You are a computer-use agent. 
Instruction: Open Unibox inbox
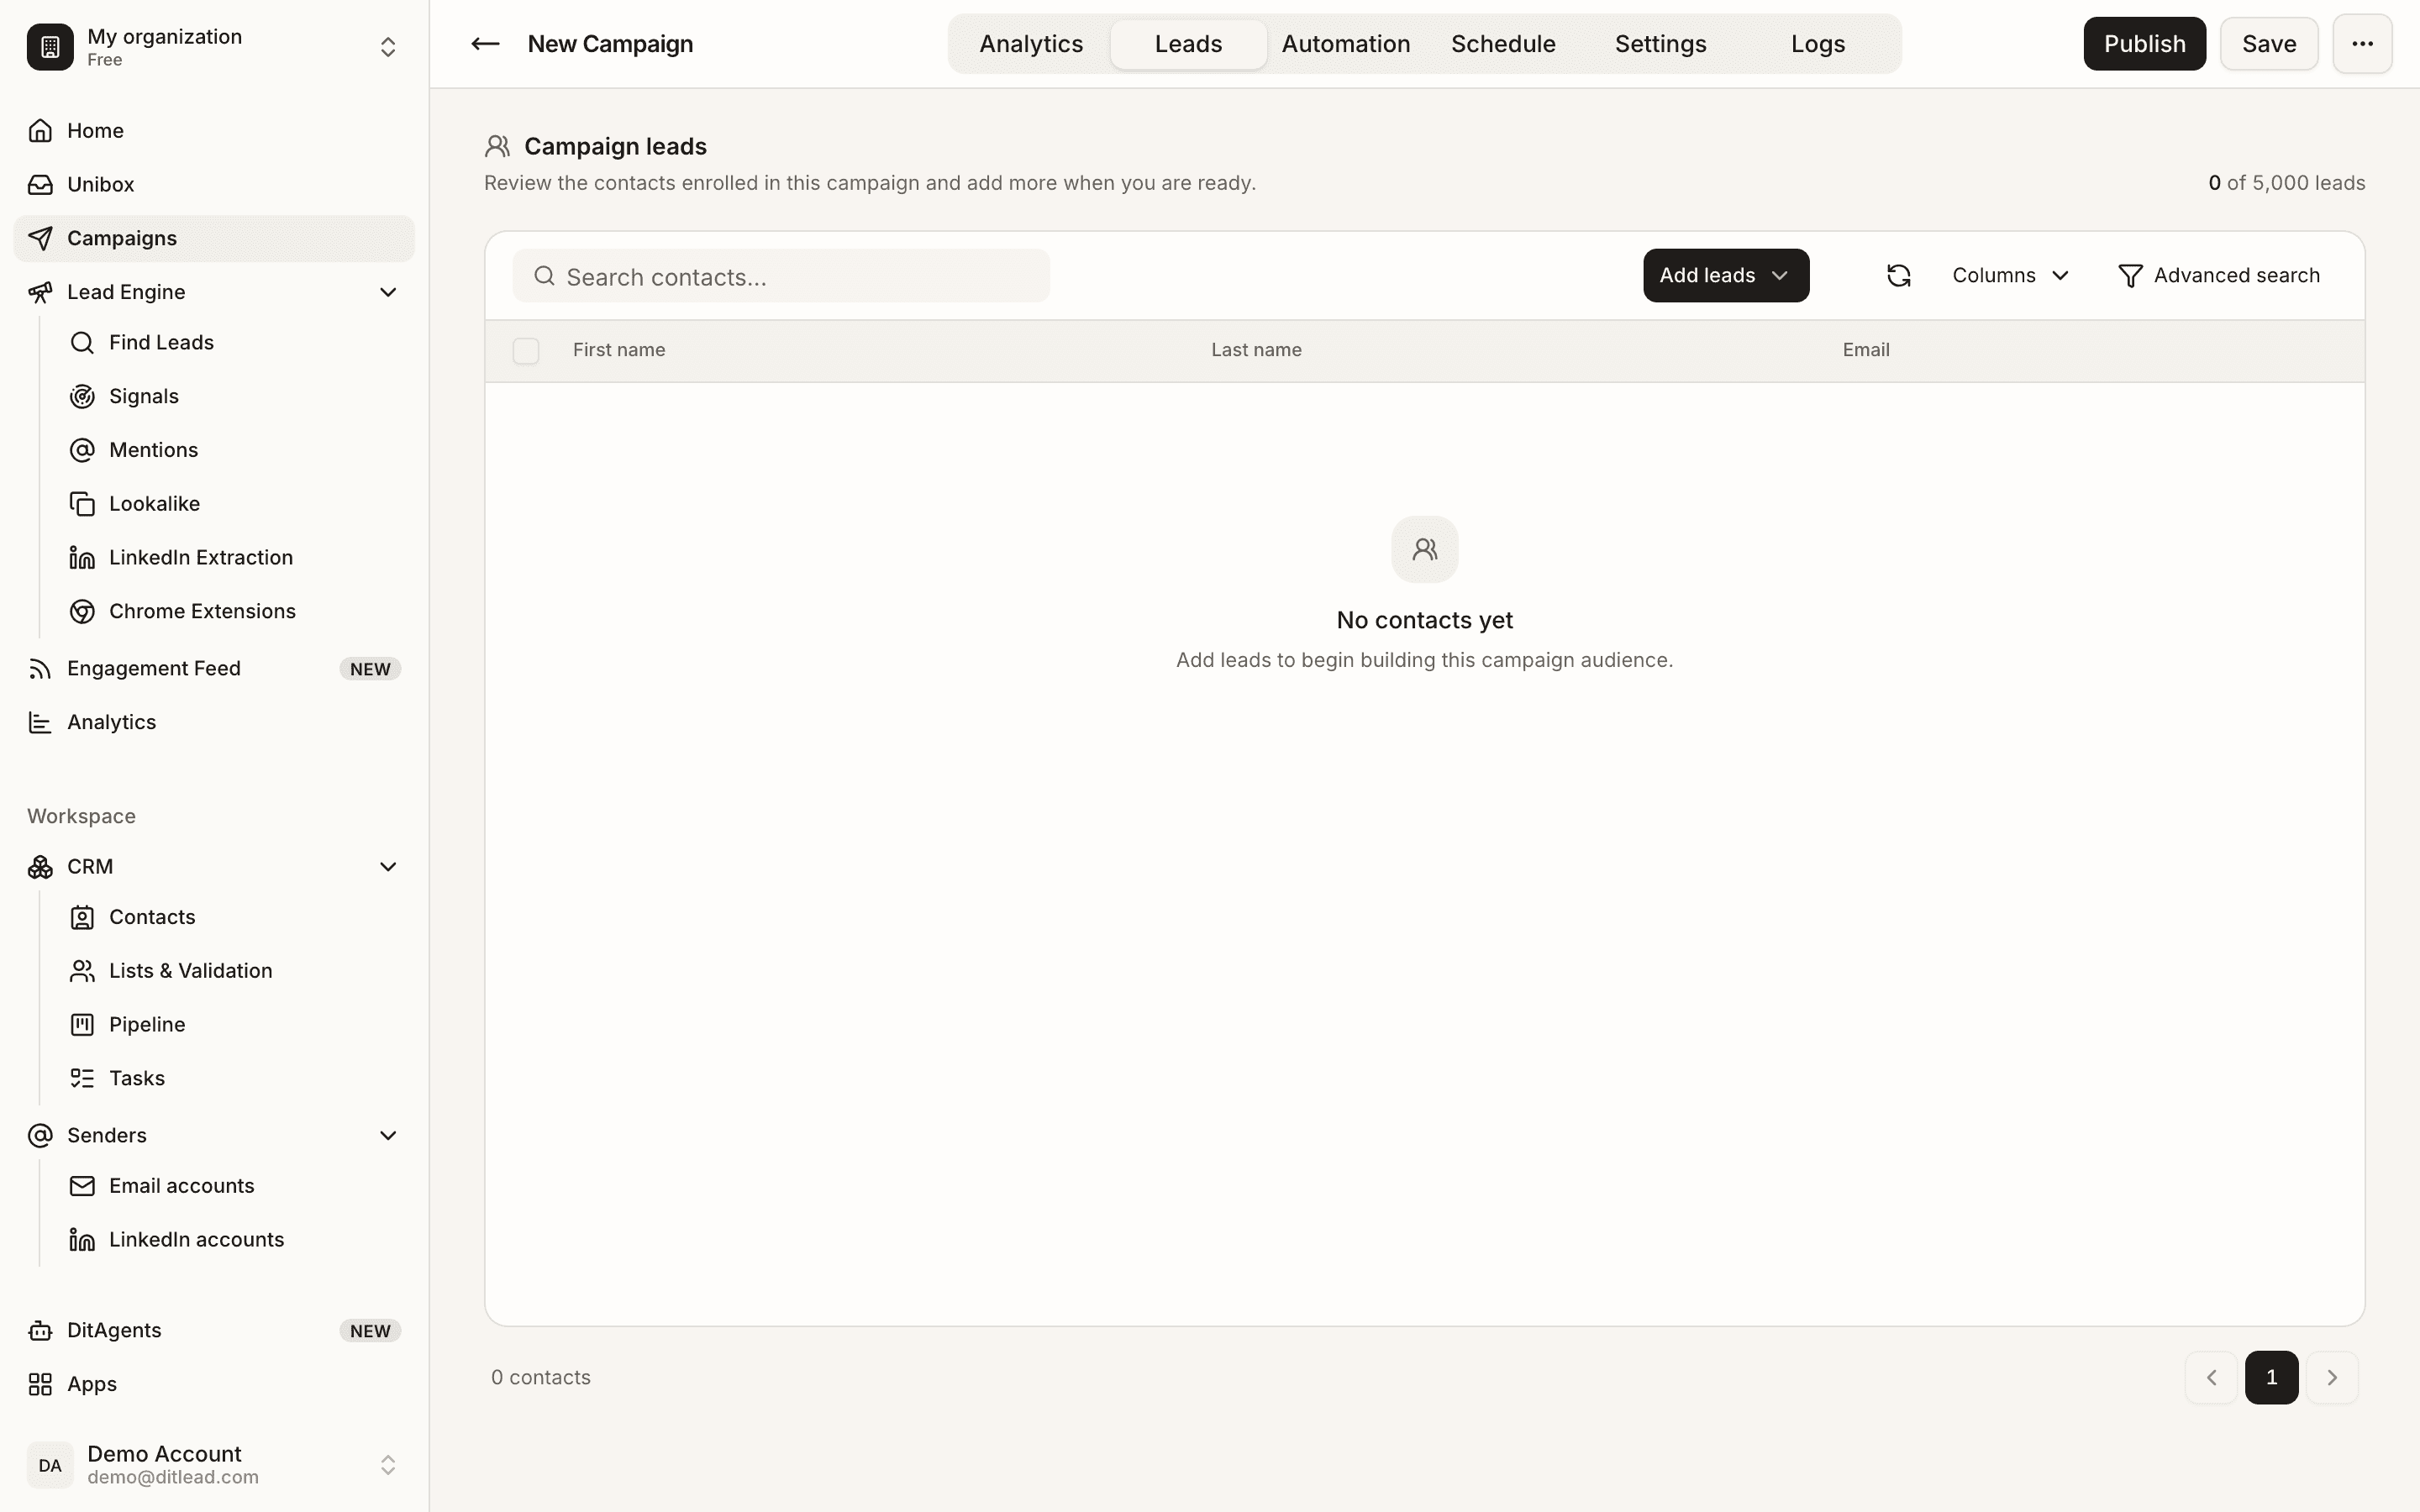(213, 185)
